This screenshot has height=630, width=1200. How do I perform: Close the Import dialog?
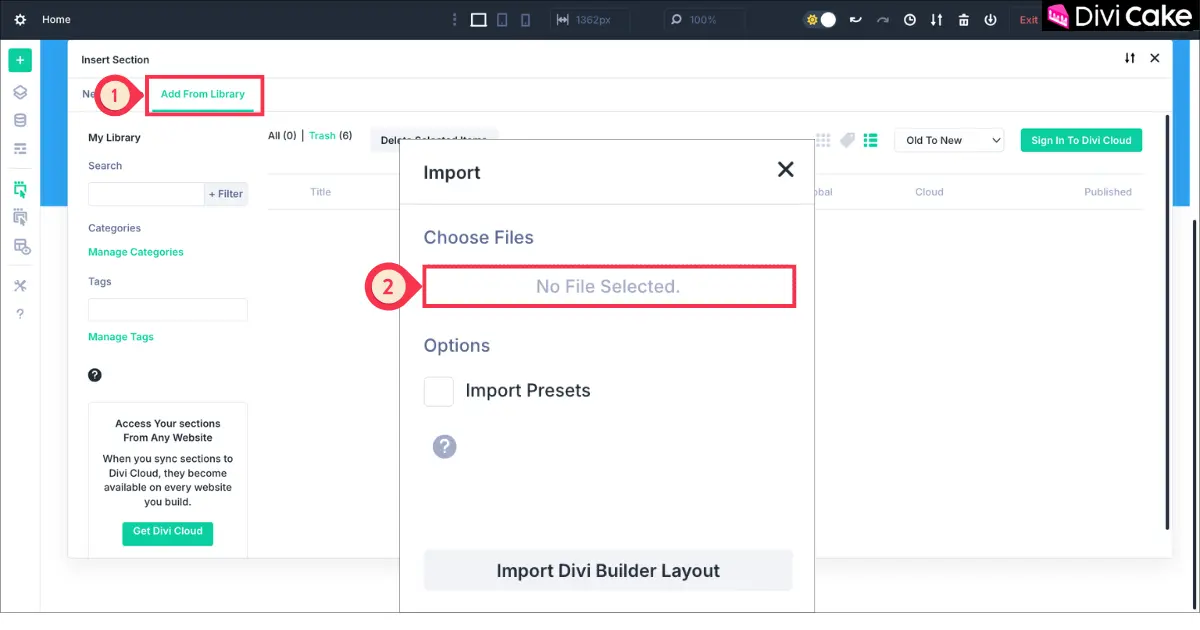click(786, 169)
